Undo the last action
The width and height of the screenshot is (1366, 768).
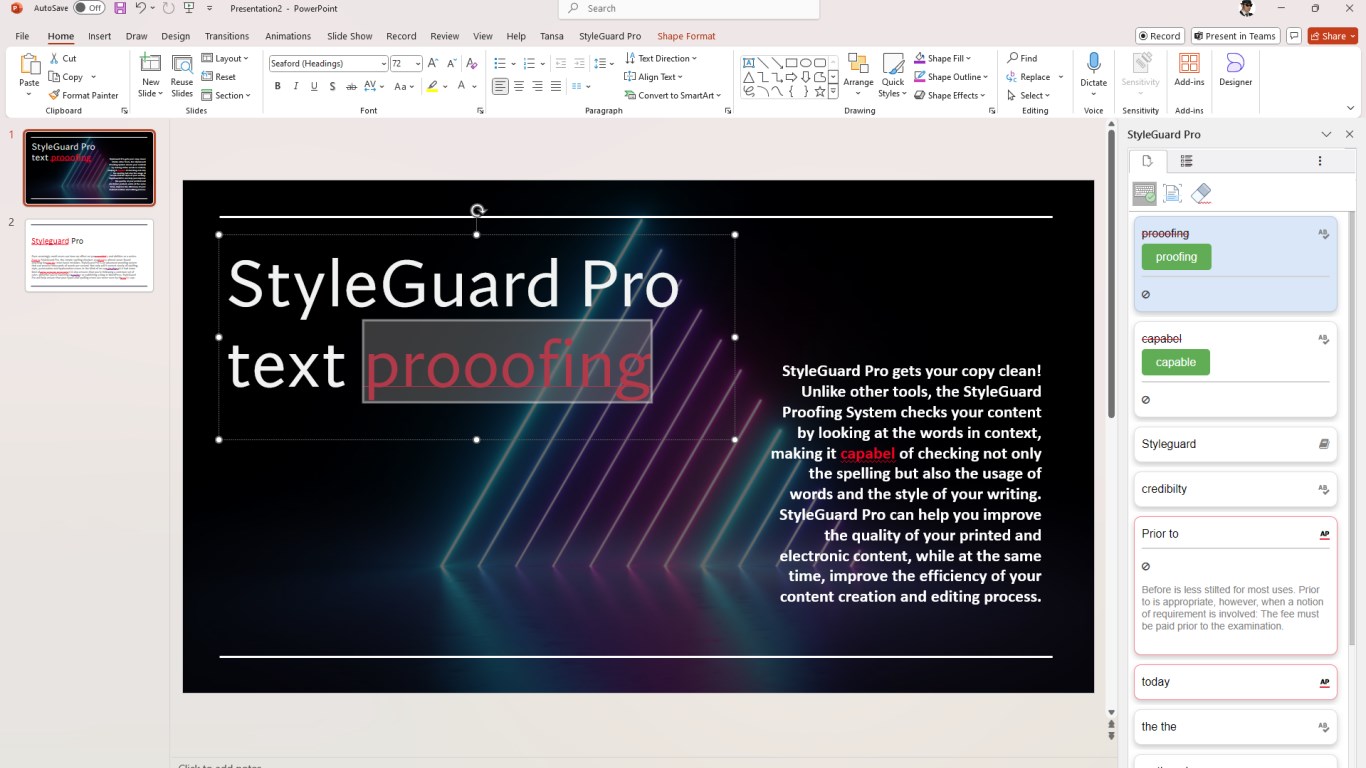[141, 8]
